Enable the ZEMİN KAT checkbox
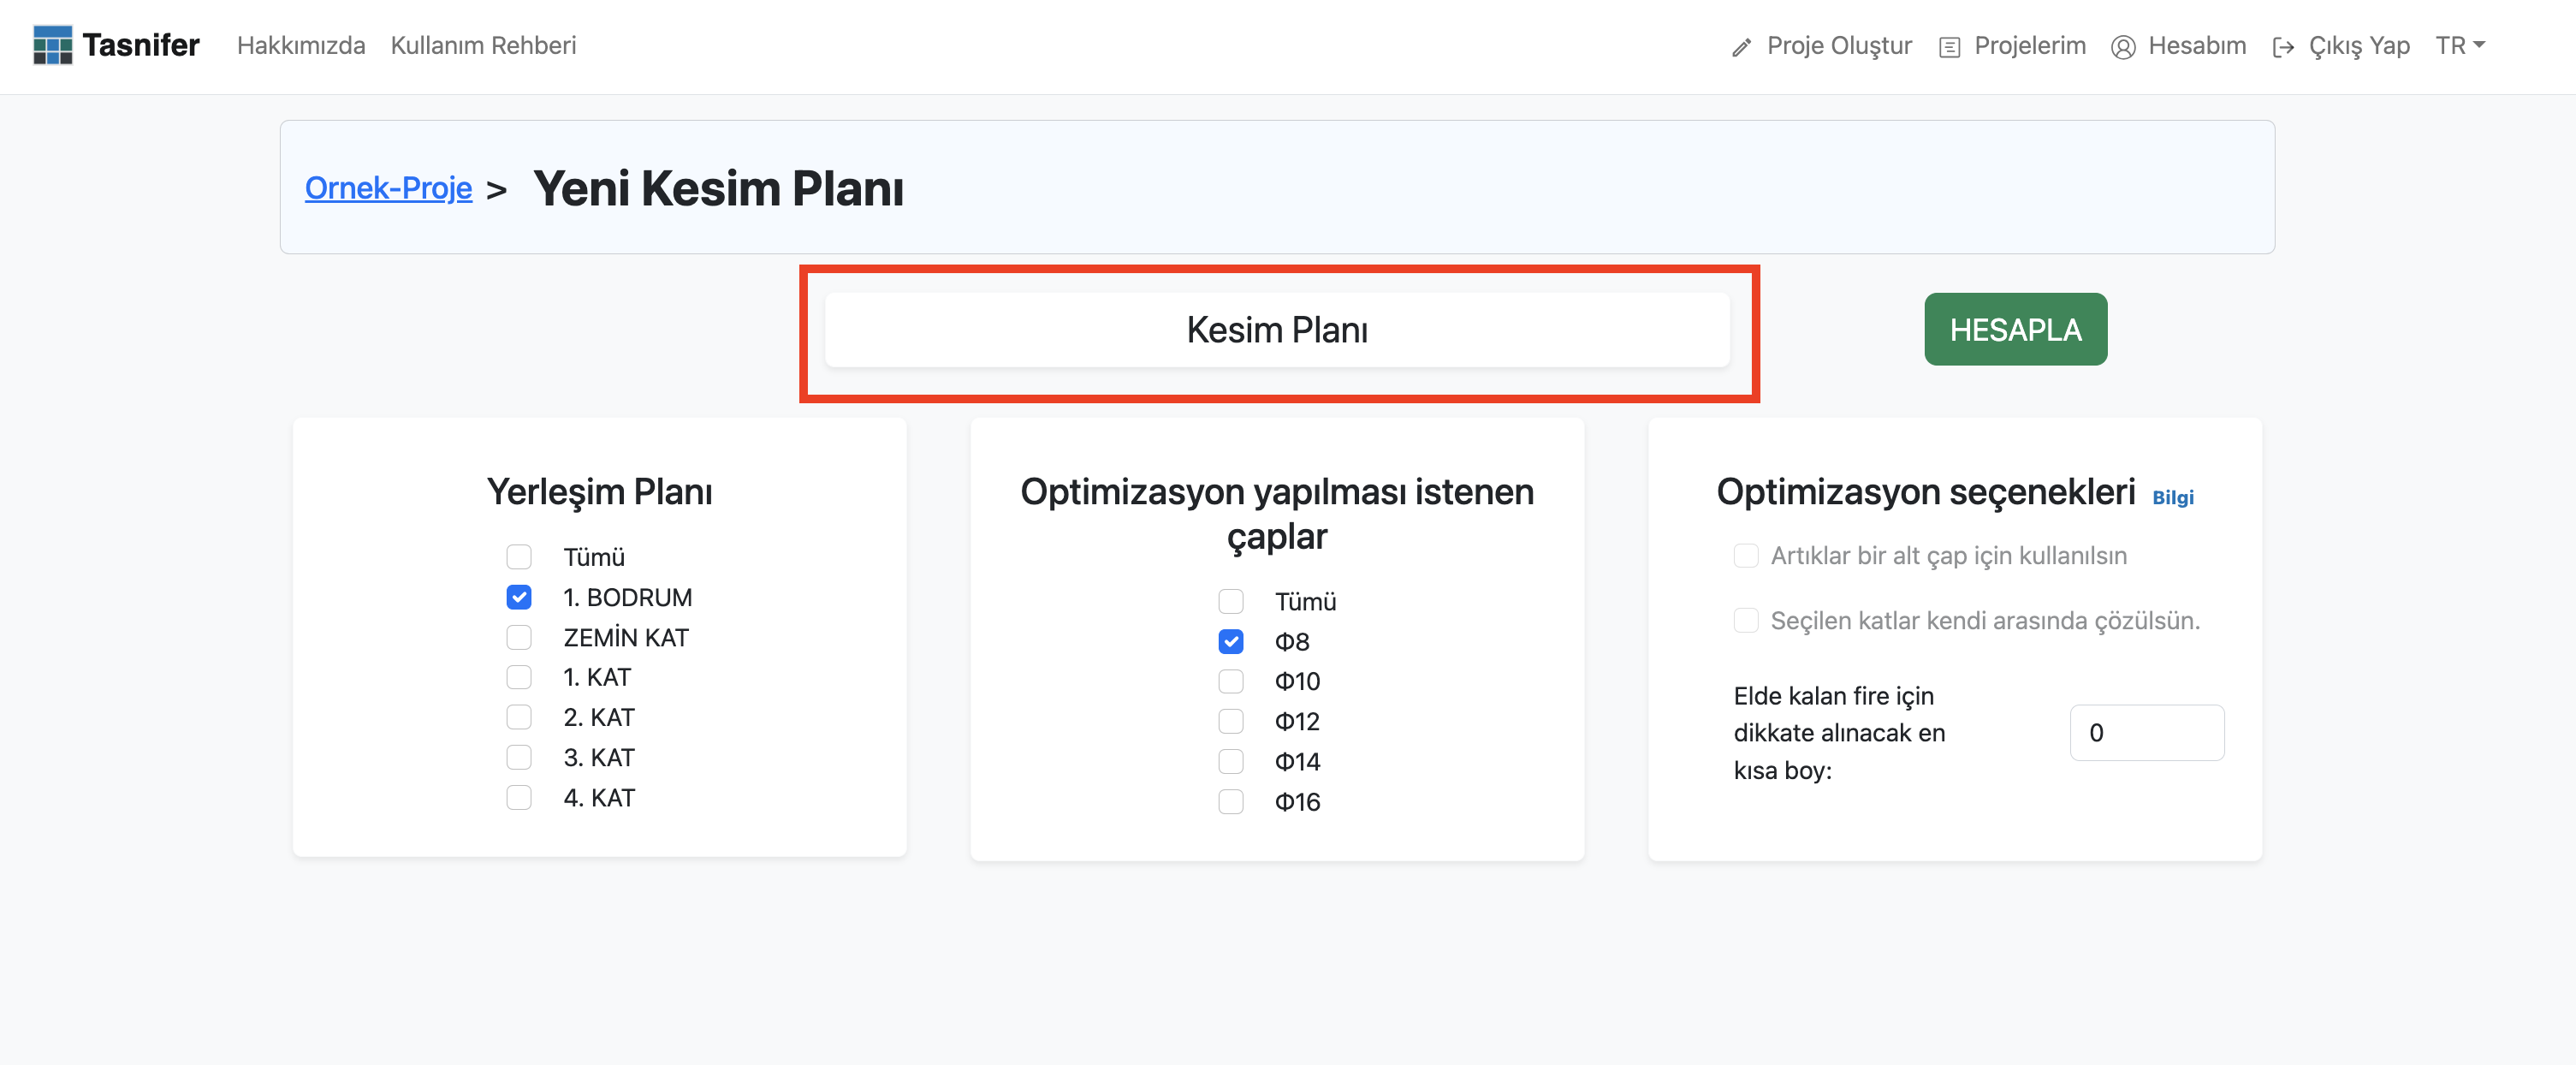Screen dimensions: 2576x1065 point(519,637)
